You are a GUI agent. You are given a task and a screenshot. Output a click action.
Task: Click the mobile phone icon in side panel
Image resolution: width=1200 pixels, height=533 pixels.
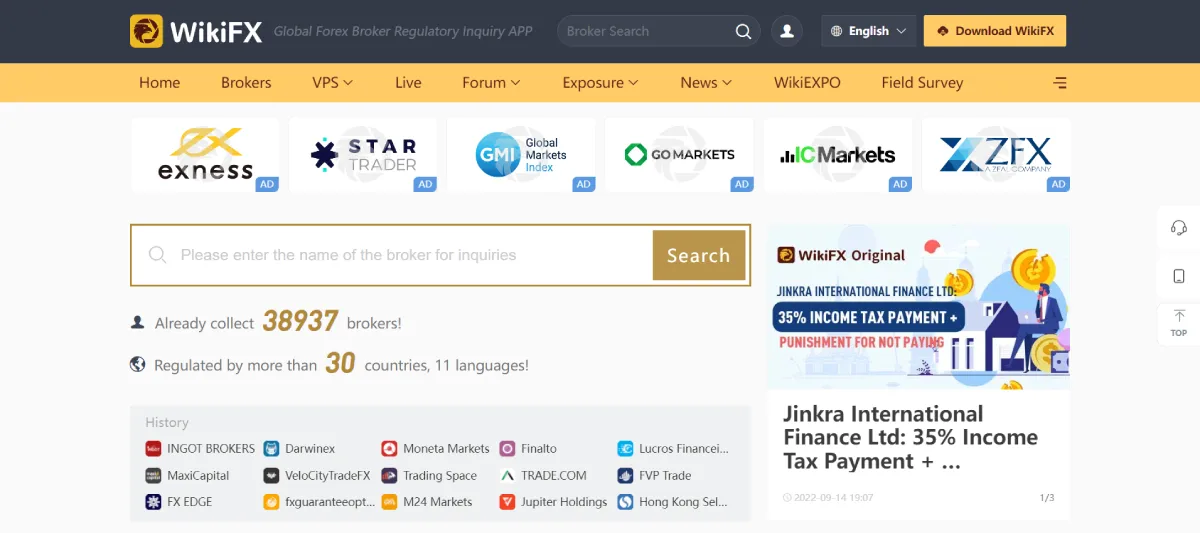tap(1179, 276)
